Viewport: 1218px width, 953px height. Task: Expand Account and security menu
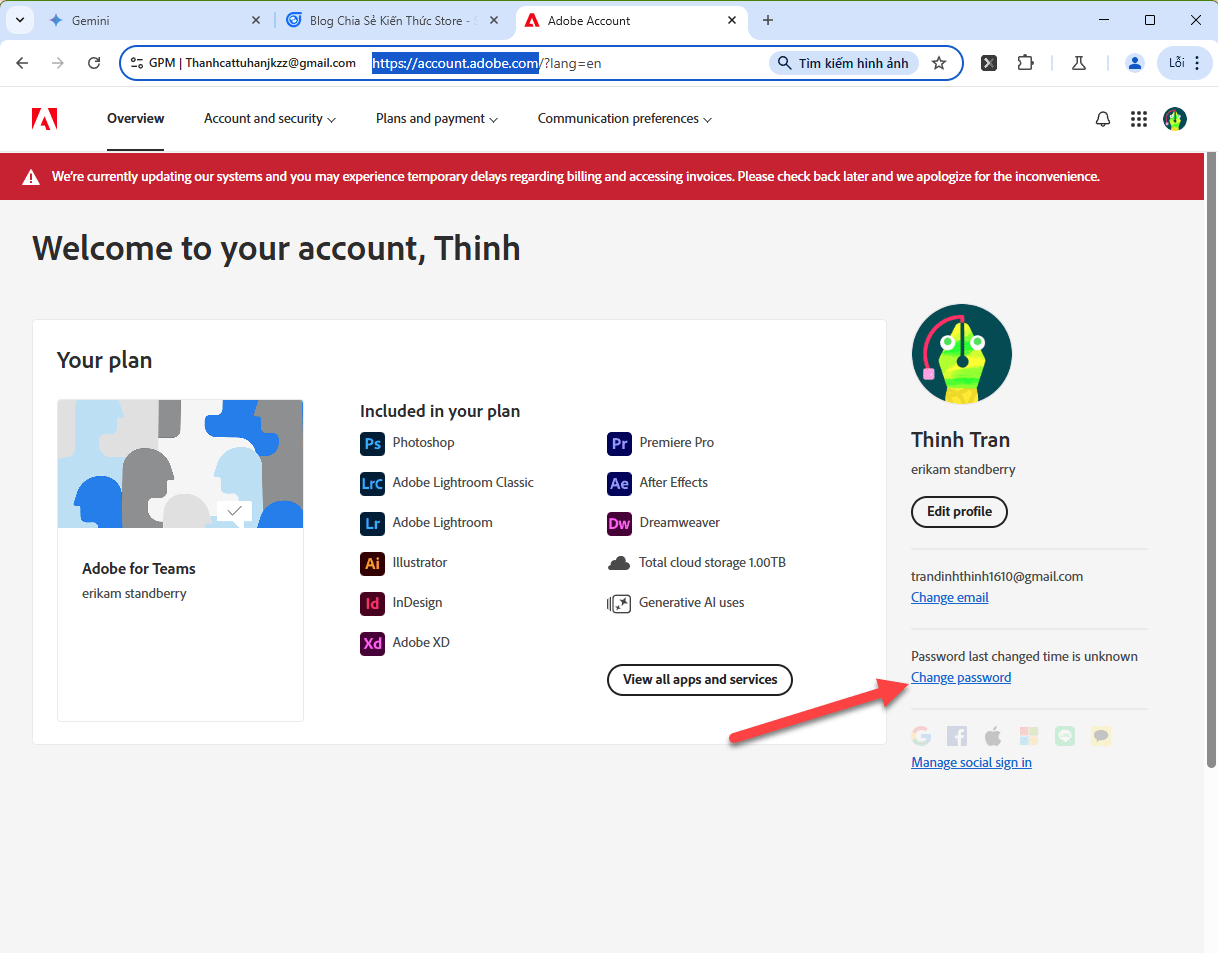[270, 119]
